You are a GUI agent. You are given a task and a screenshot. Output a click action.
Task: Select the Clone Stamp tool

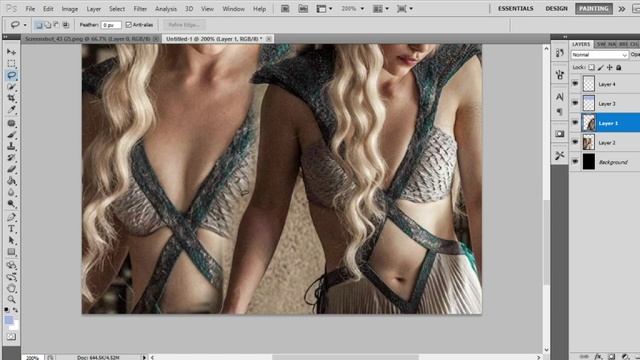point(11,146)
